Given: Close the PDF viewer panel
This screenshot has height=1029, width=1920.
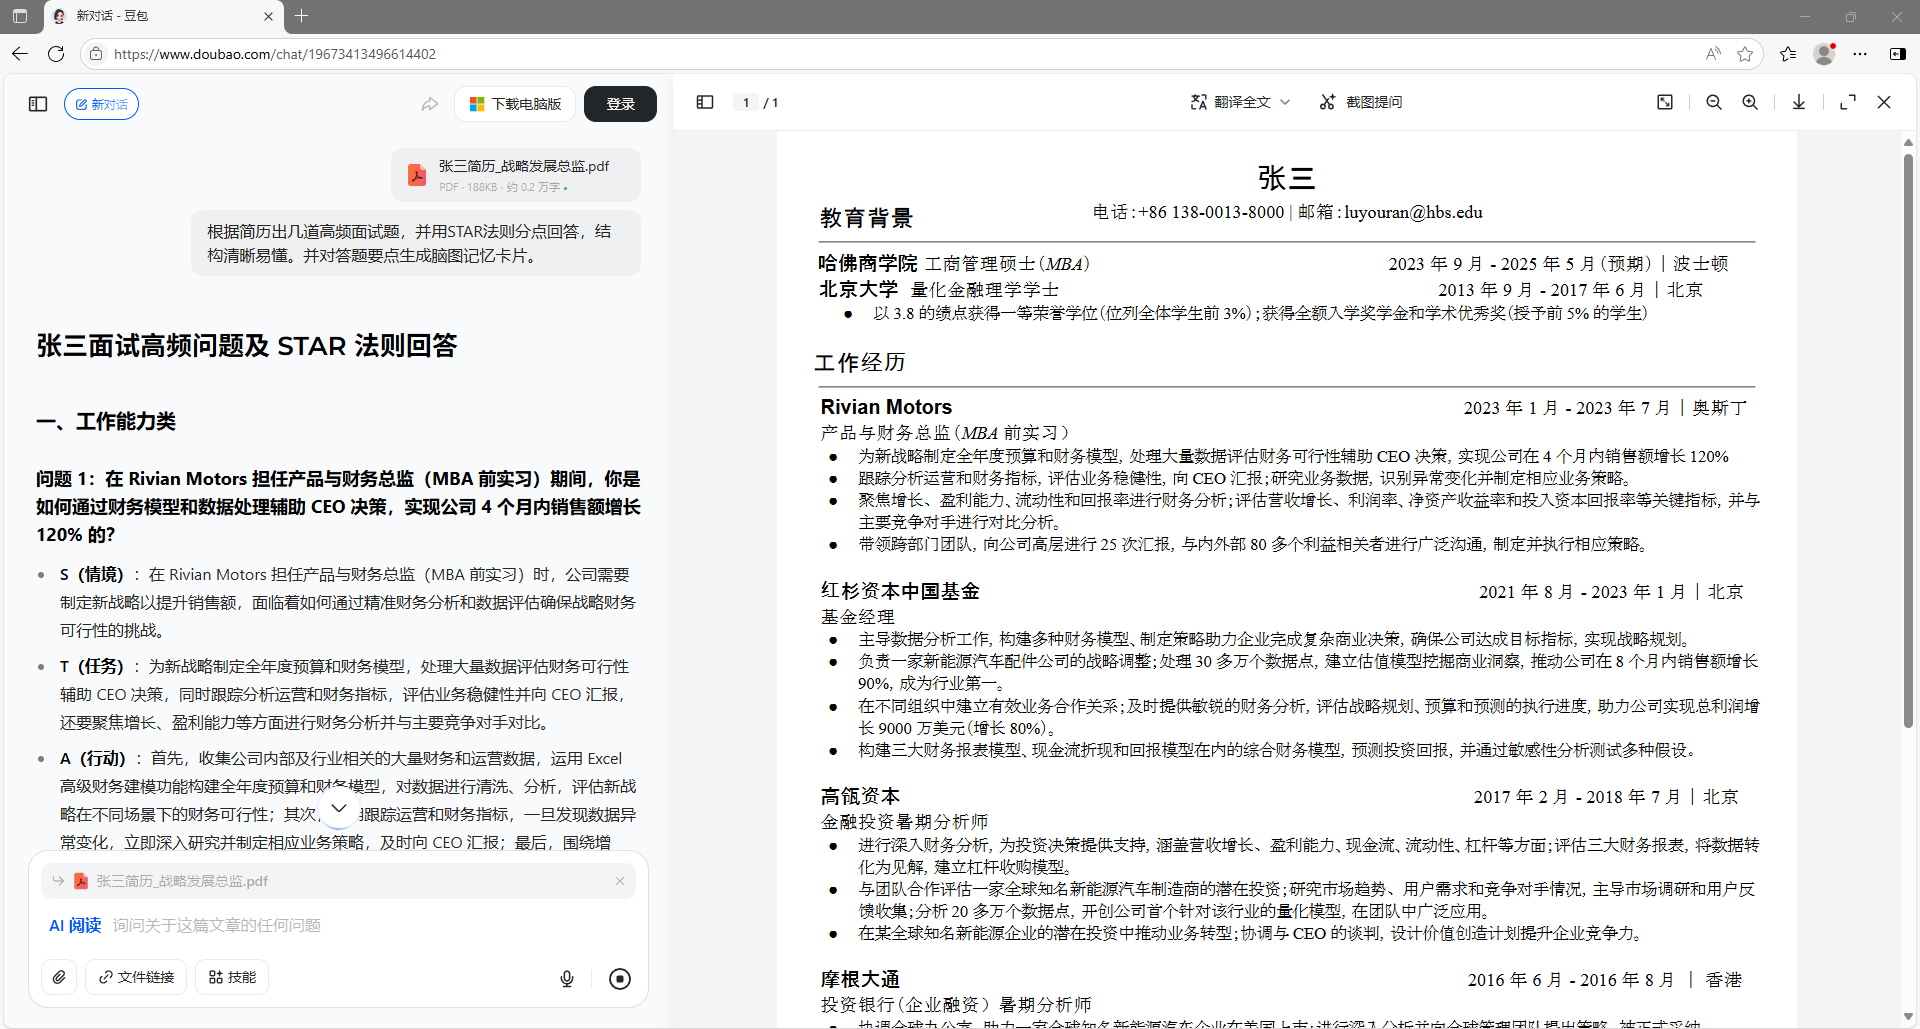Looking at the screenshot, I should (x=1884, y=102).
